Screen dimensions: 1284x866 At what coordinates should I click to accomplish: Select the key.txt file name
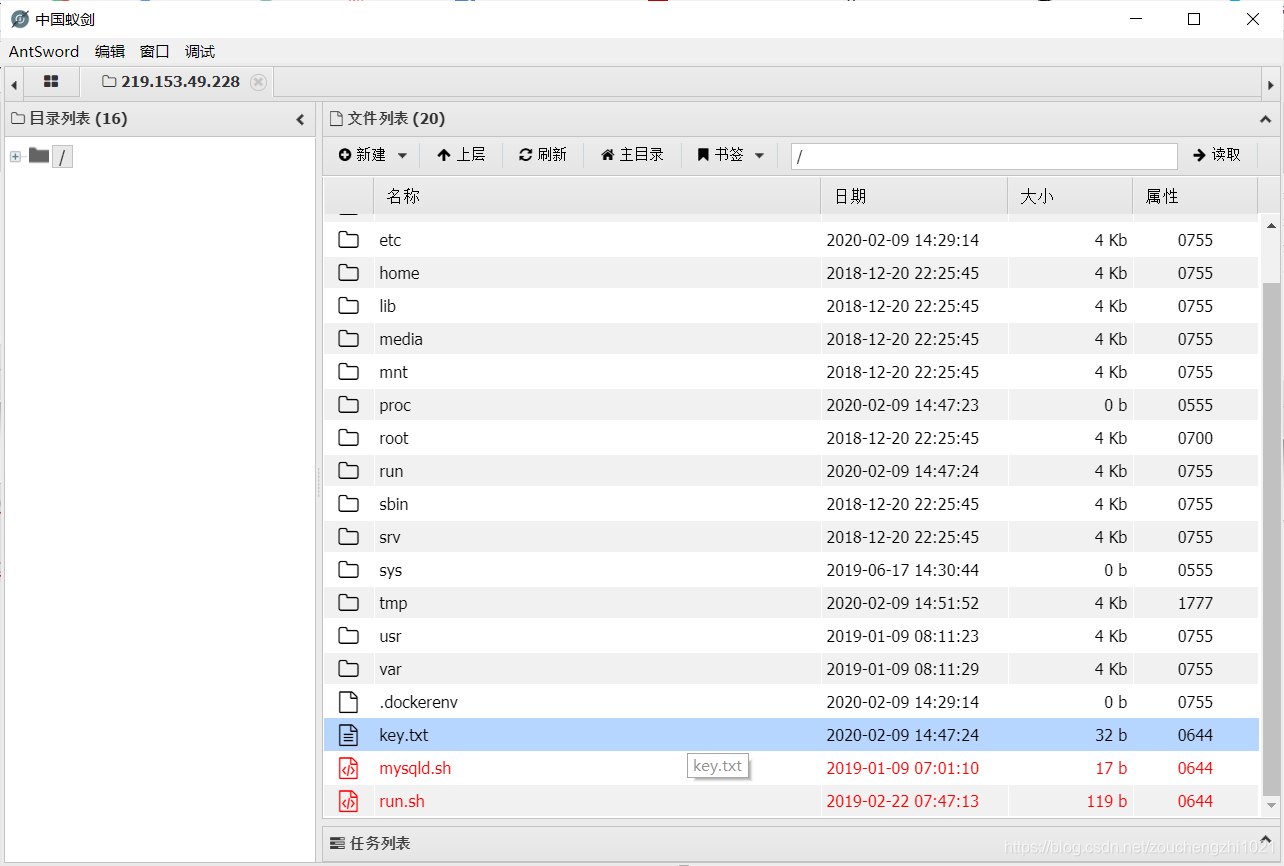[x=403, y=735]
